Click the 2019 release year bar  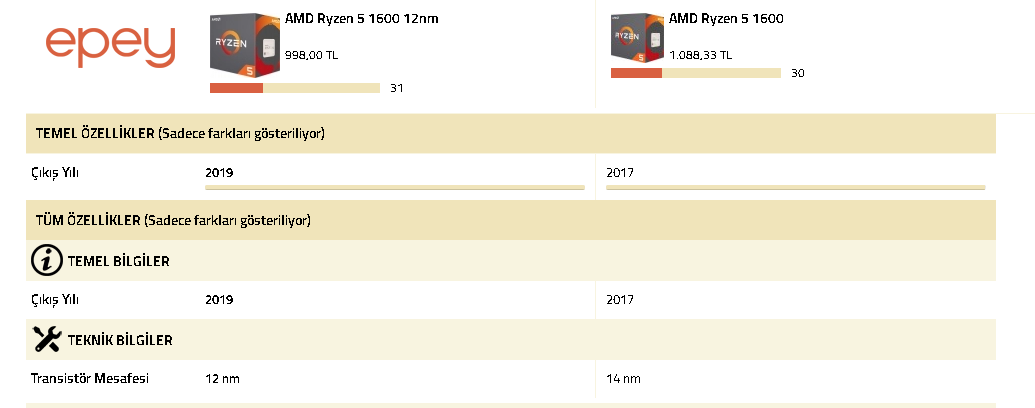tap(395, 187)
